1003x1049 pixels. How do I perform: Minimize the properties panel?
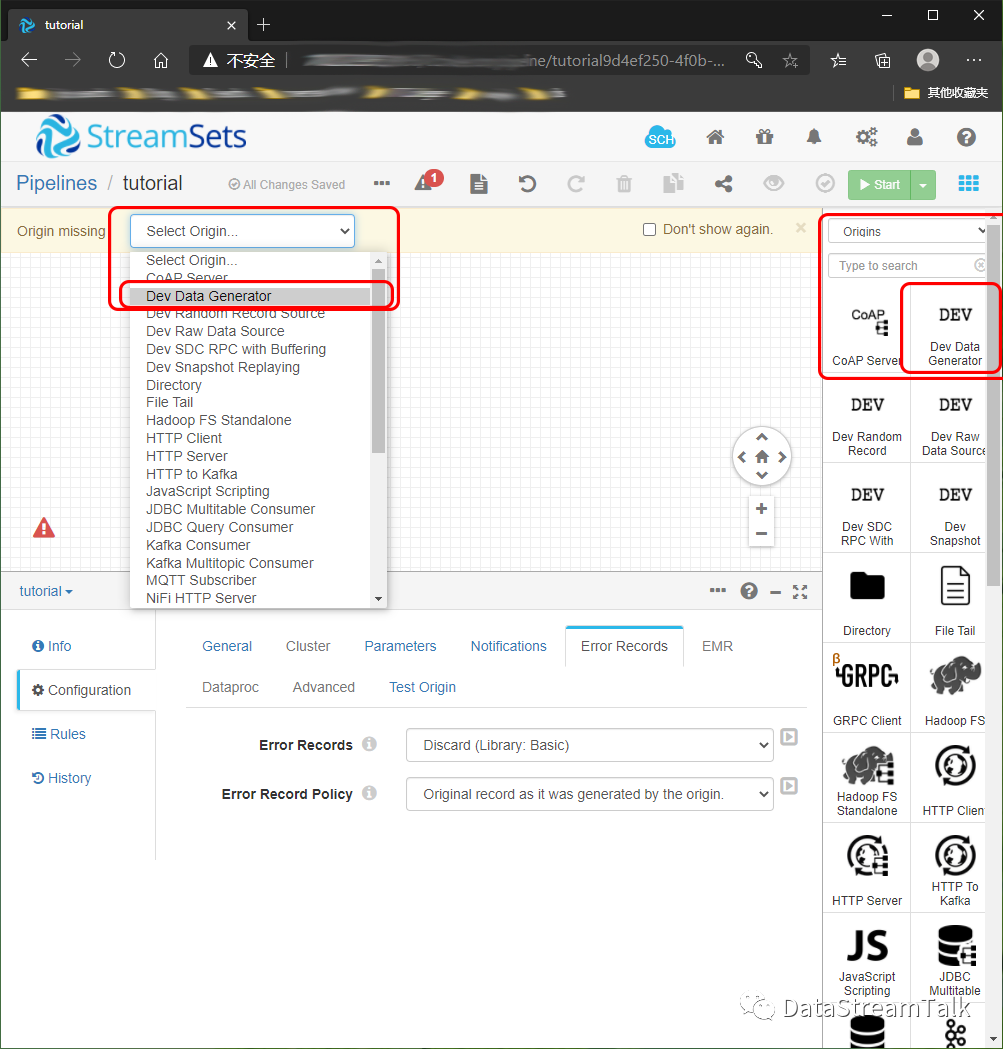tap(775, 593)
